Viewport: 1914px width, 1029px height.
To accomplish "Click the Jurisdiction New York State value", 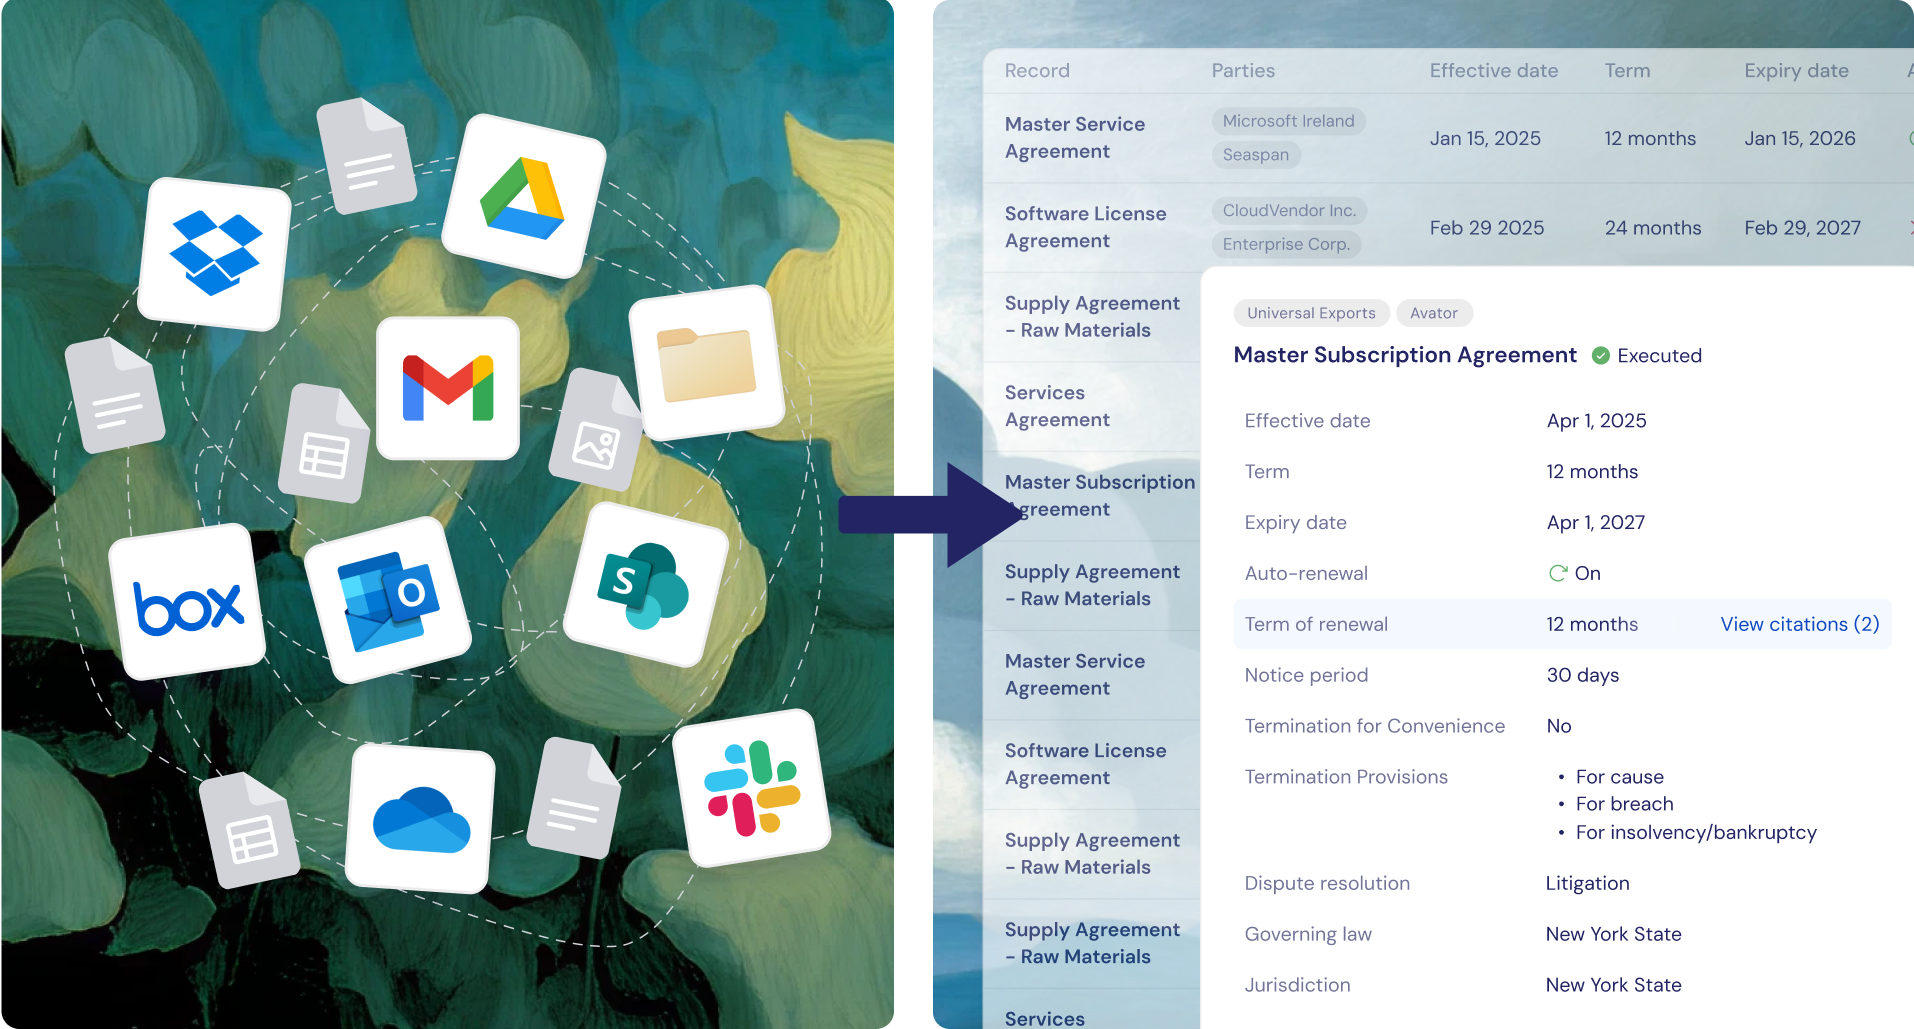I will coord(1613,985).
